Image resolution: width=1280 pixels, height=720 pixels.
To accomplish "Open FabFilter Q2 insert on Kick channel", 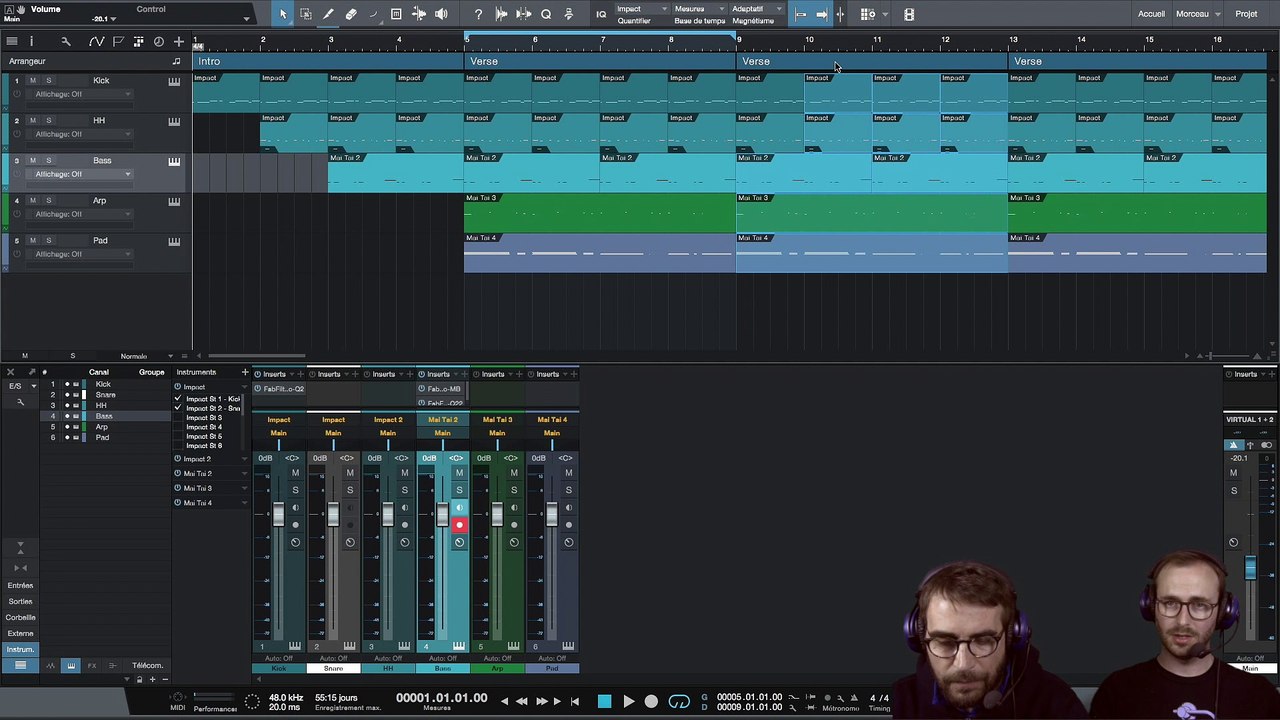I will [279, 389].
